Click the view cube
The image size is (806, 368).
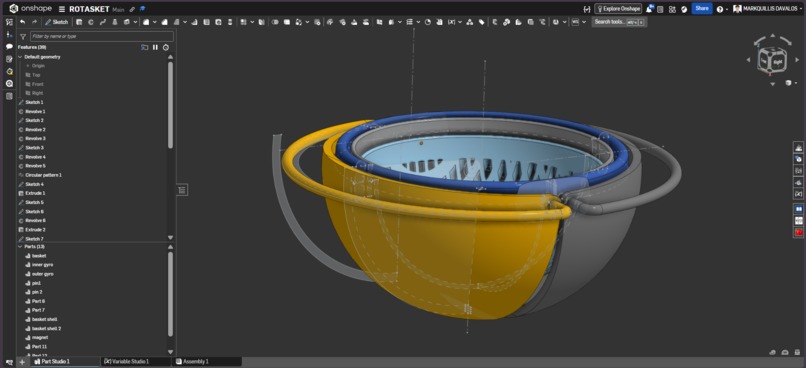[772, 60]
